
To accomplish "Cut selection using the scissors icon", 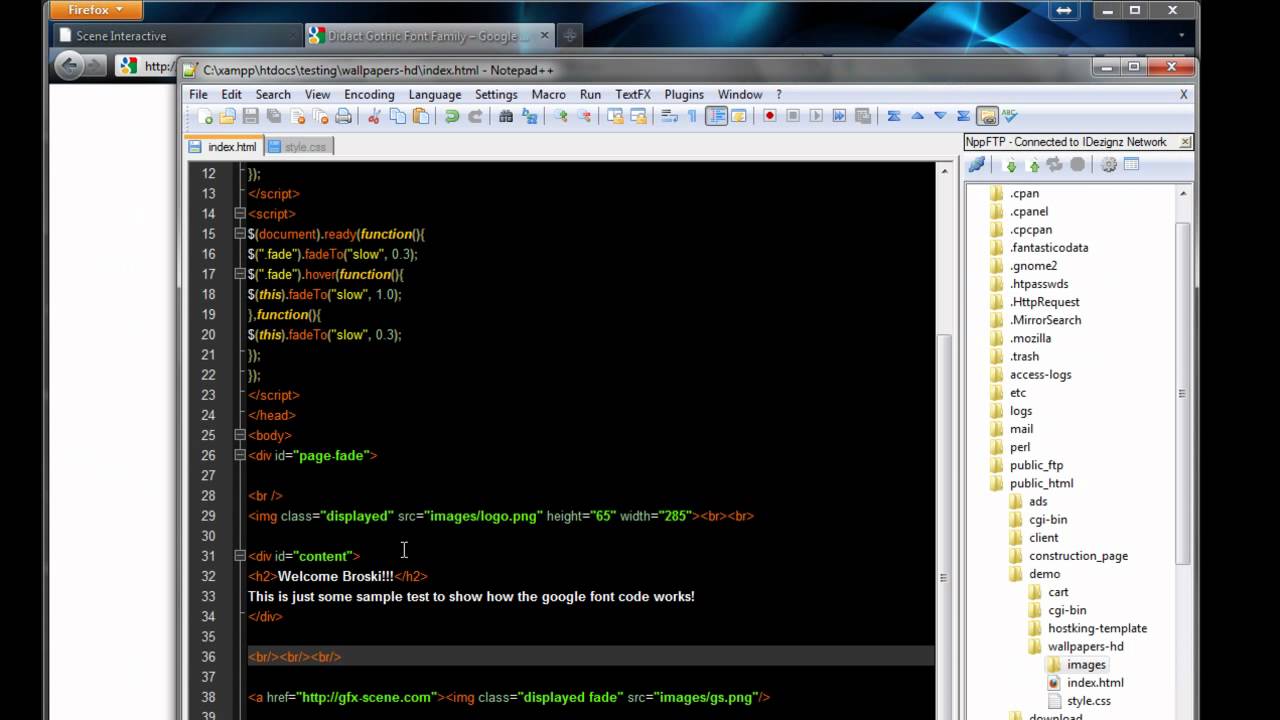I will tap(374, 117).
